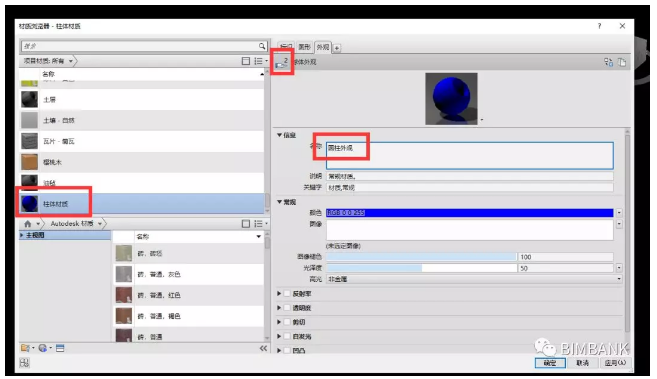Click the help question mark in title bar
Image resolution: width=657 pixels, height=379 pixels.
point(600,26)
